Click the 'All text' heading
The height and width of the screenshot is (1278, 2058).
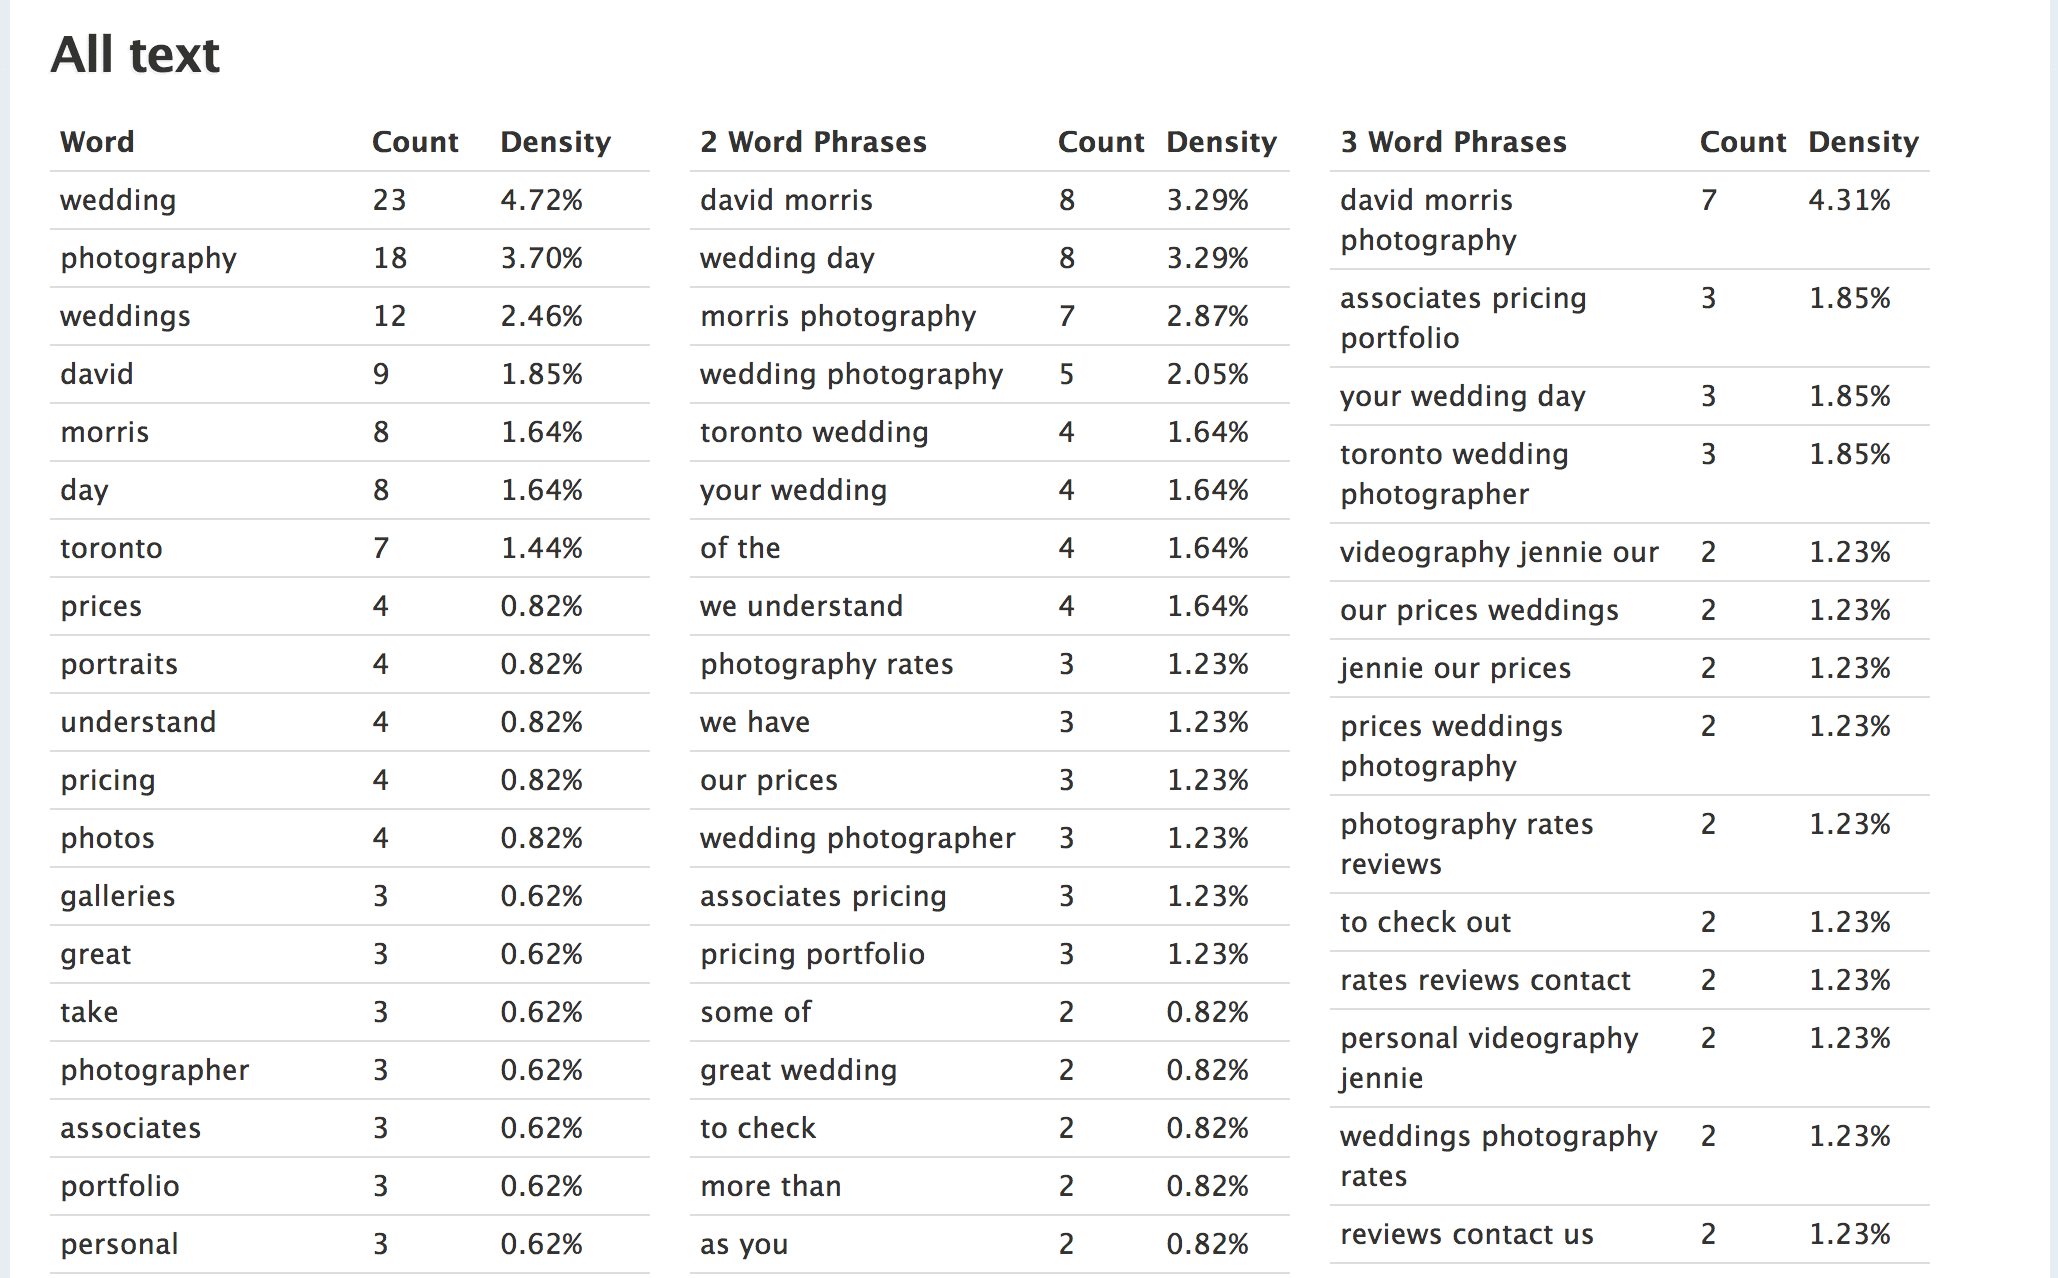[x=135, y=54]
